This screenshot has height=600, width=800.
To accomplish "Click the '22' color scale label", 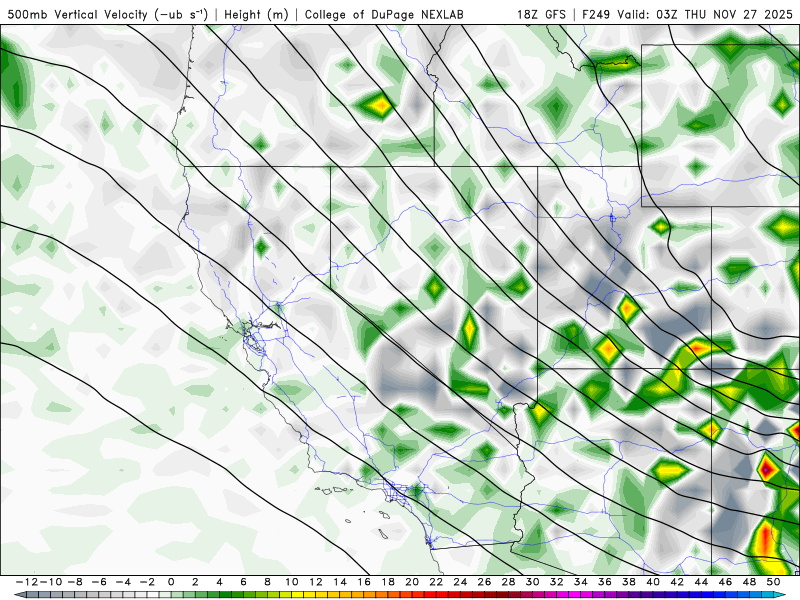I will 436,582.
